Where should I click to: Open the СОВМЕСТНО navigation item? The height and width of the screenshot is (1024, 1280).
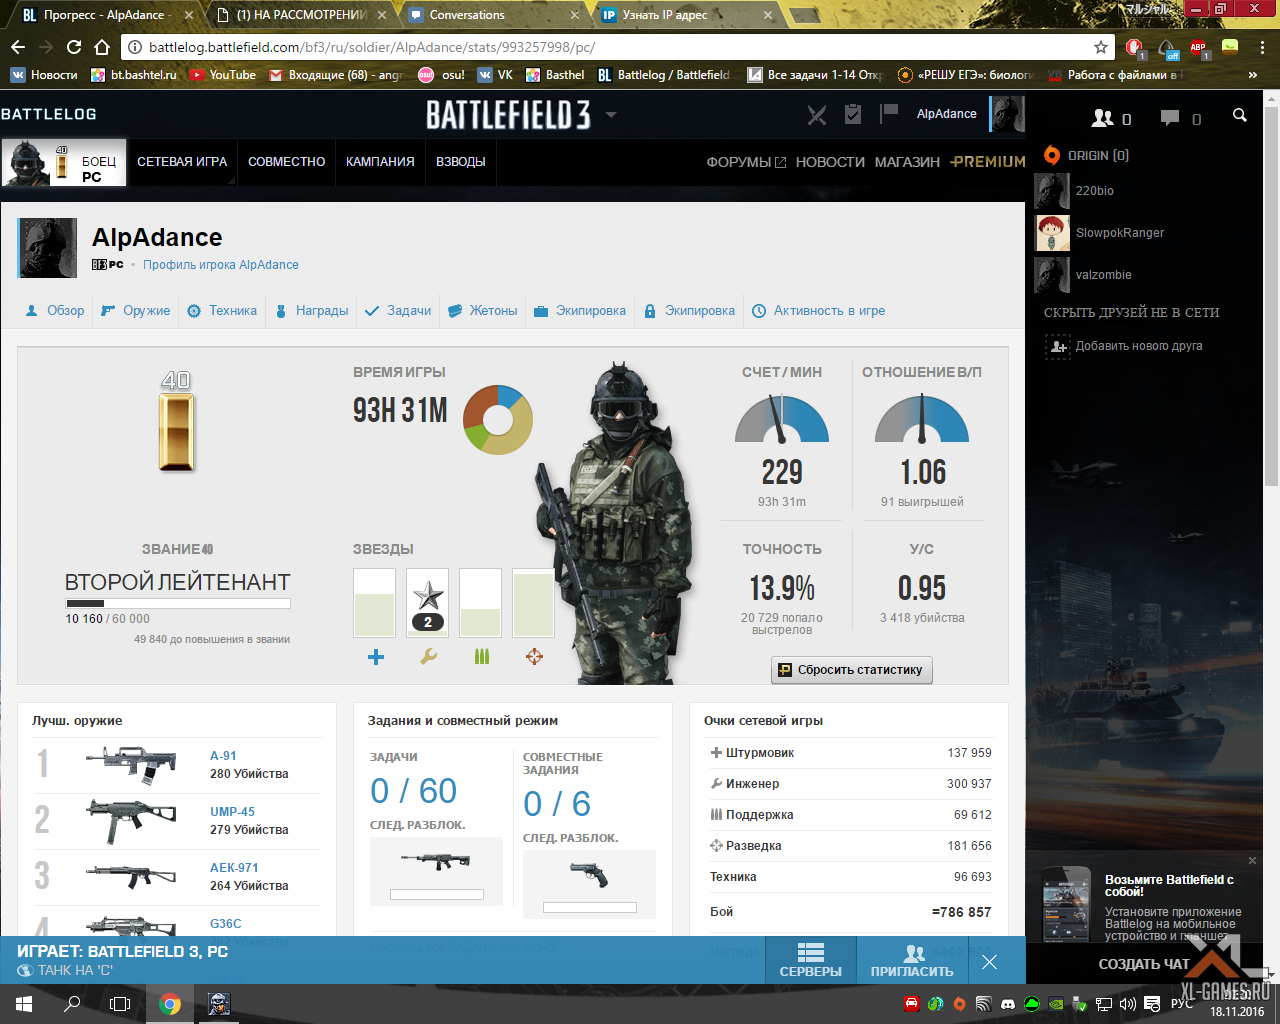[x=287, y=162]
